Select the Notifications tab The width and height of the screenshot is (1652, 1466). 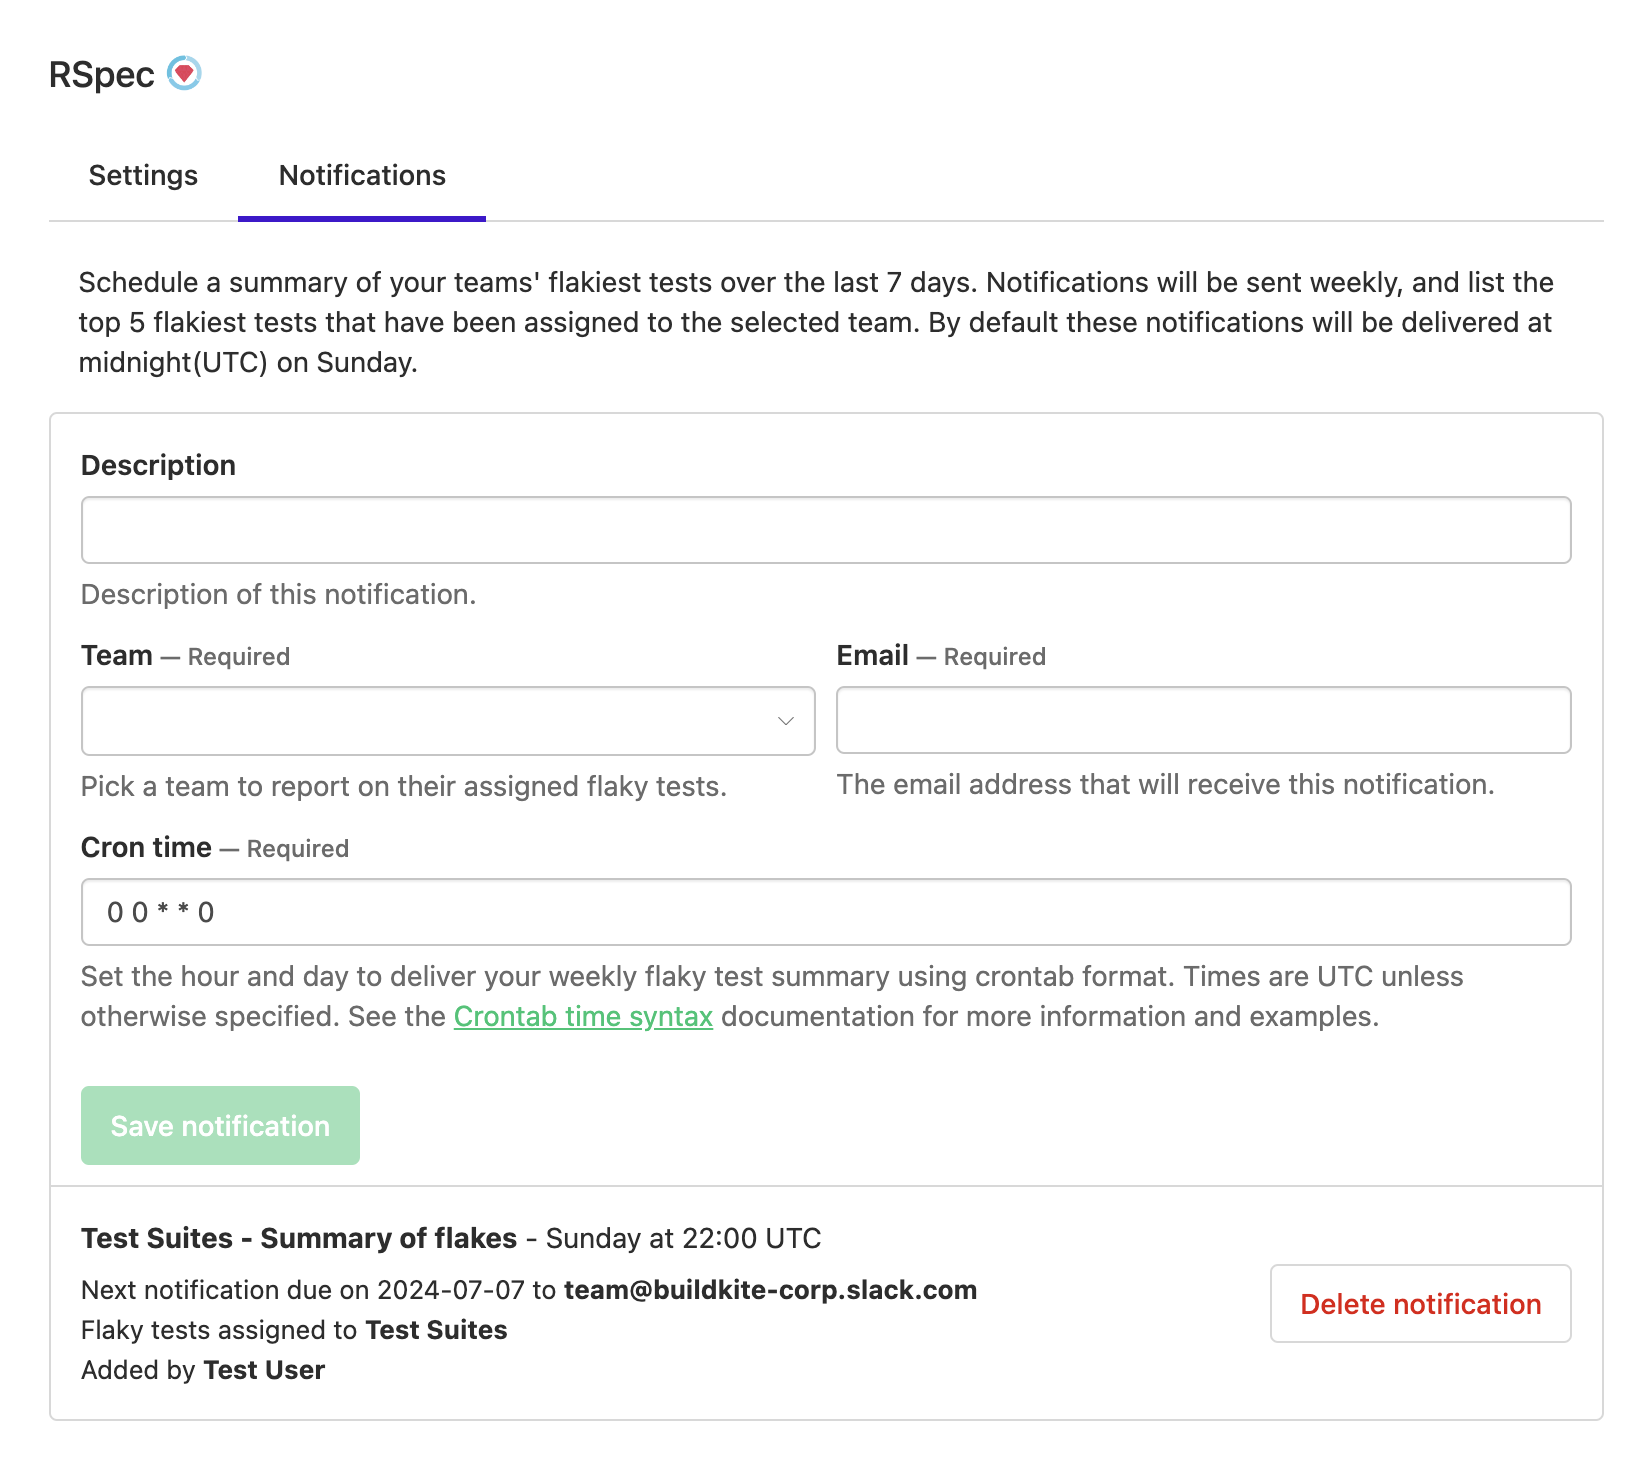coord(362,175)
